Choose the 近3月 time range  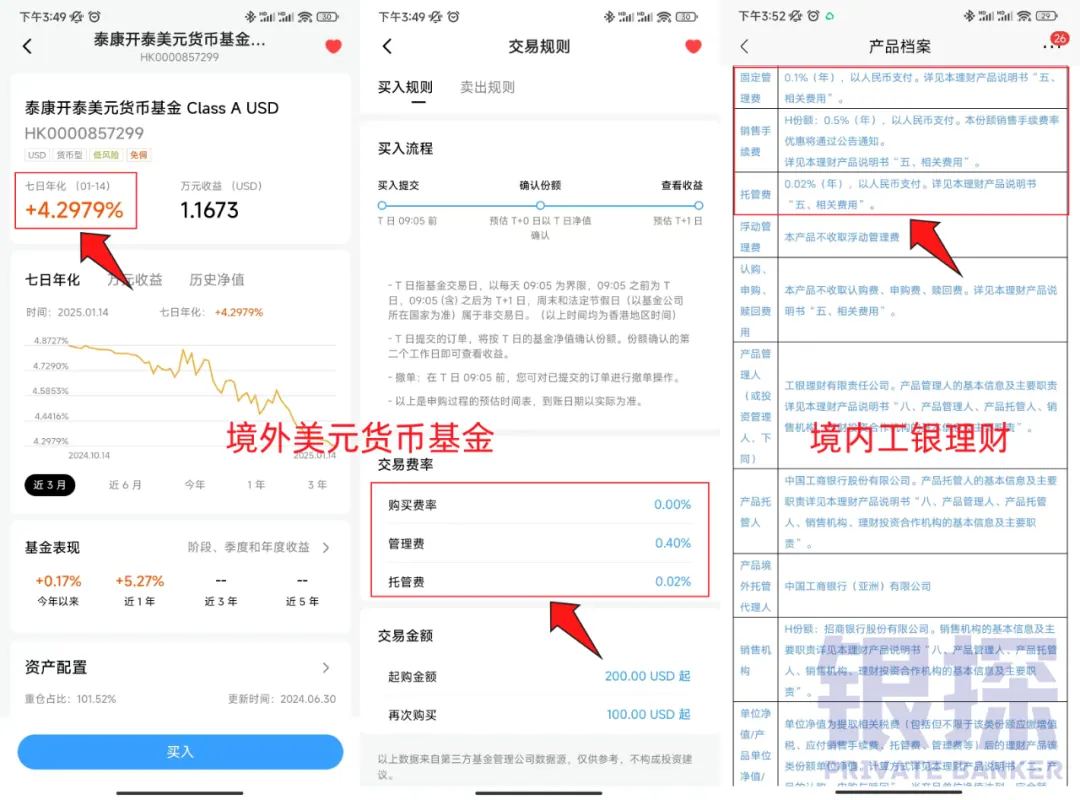click(x=50, y=485)
